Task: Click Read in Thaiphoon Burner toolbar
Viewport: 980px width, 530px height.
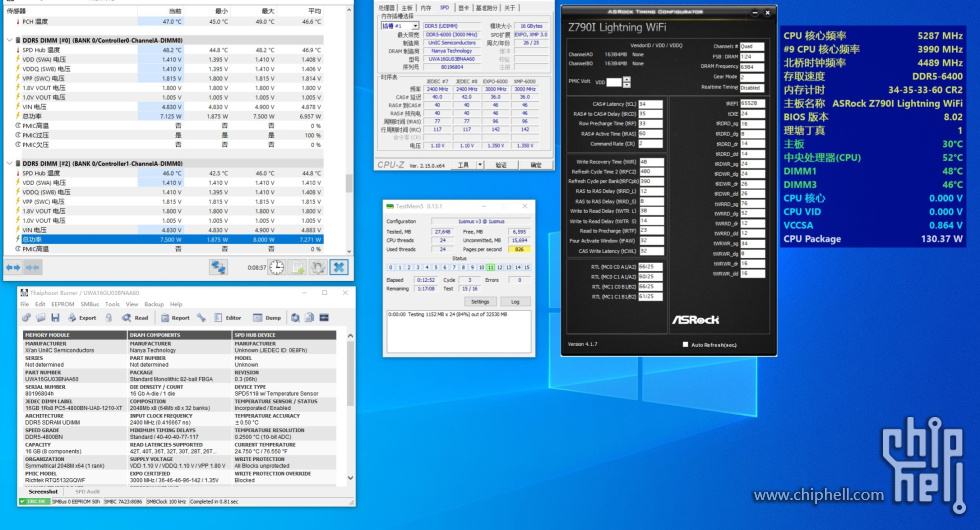Action: tap(136, 318)
